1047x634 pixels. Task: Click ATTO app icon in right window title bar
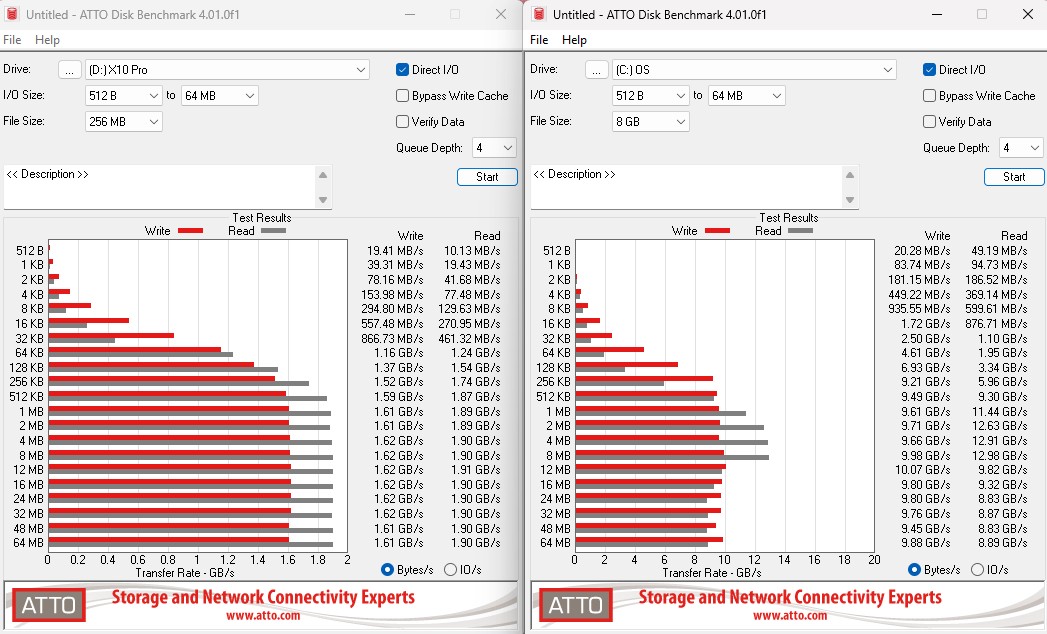point(538,14)
